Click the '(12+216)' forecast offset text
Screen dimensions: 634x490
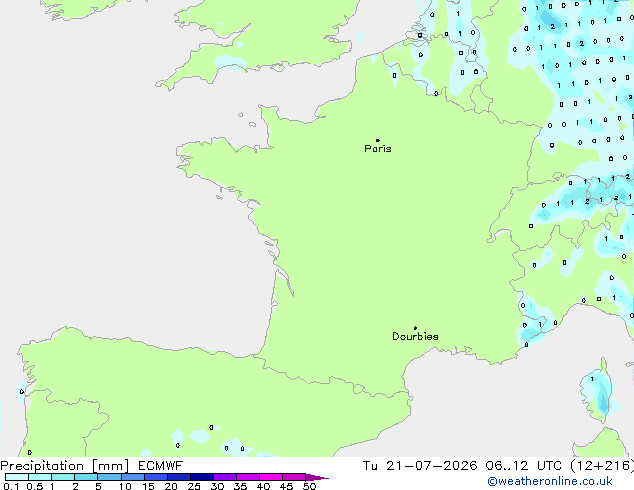point(602,466)
